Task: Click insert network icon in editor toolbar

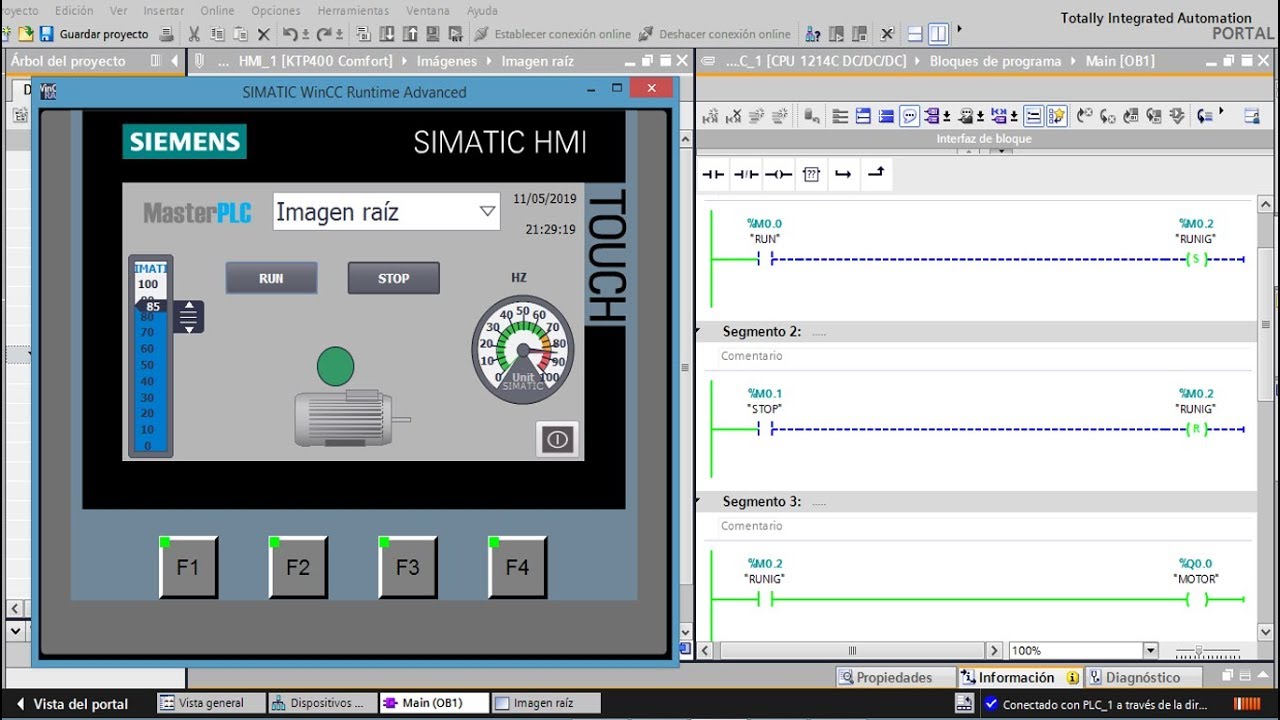Action: click(x=710, y=115)
